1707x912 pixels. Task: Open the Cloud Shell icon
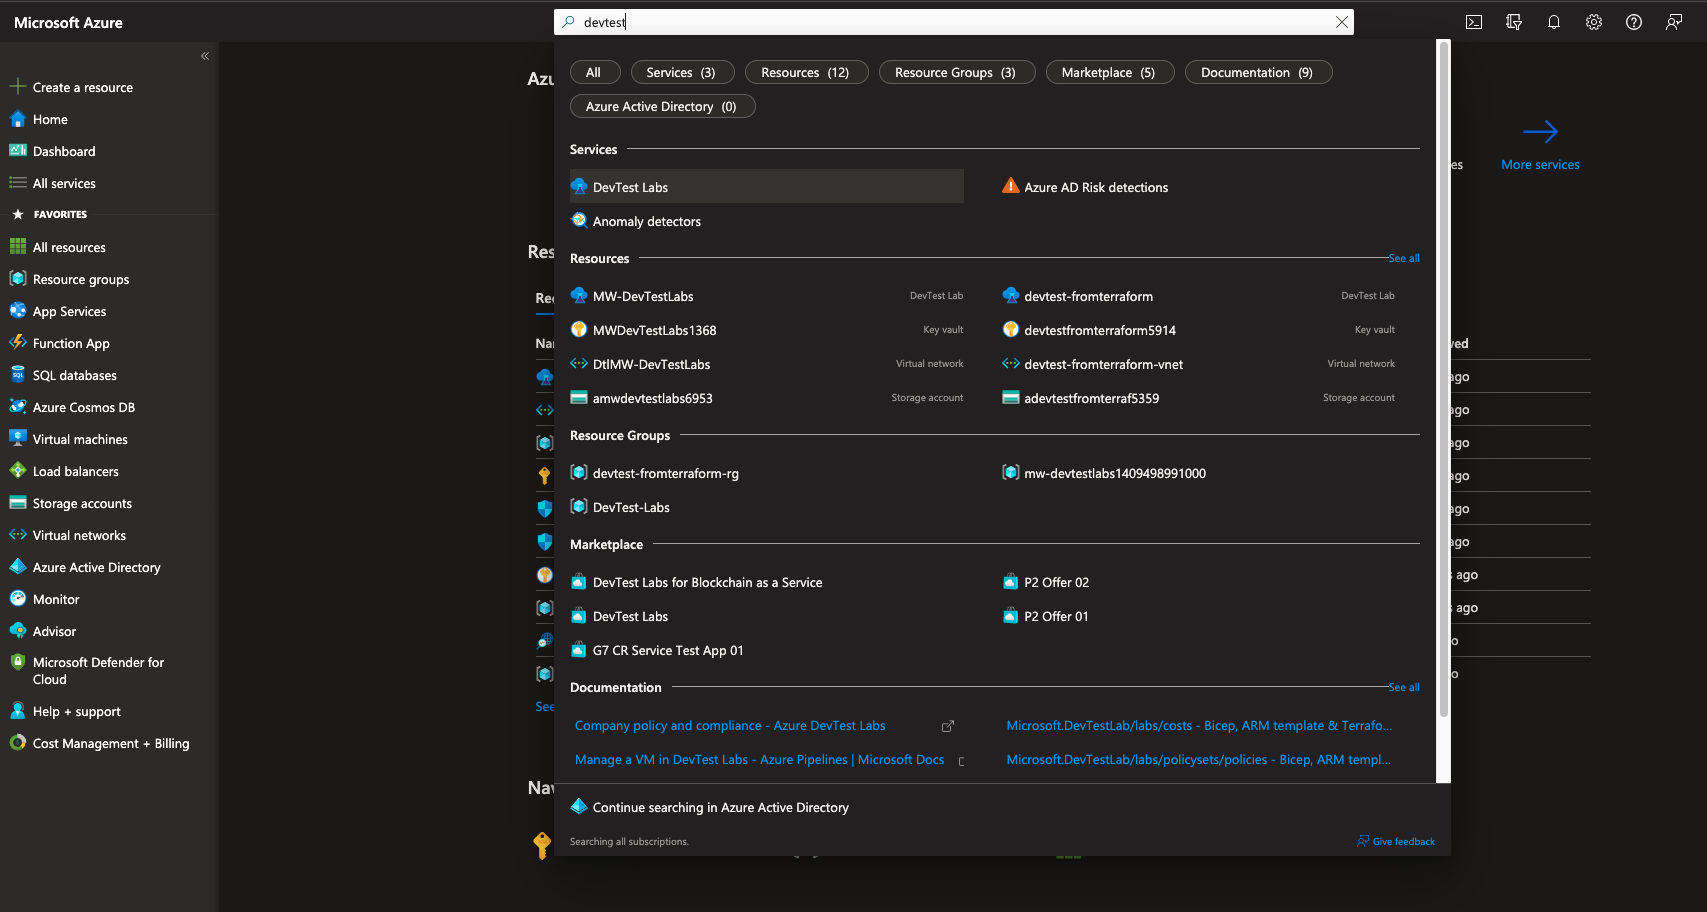point(1474,22)
